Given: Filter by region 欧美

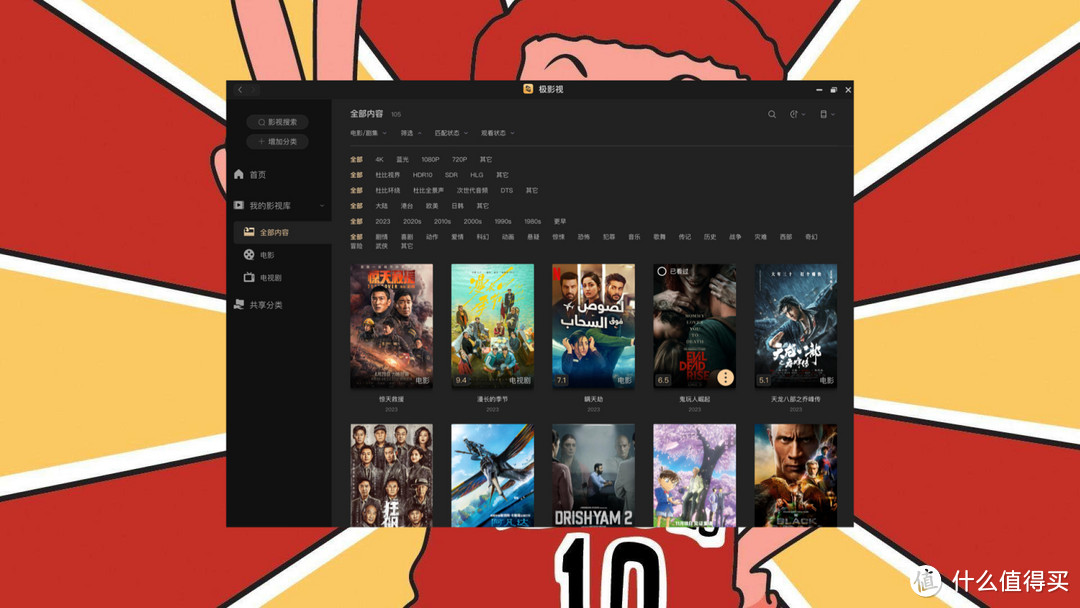Looking at the screenshot, I should point(432,206).
